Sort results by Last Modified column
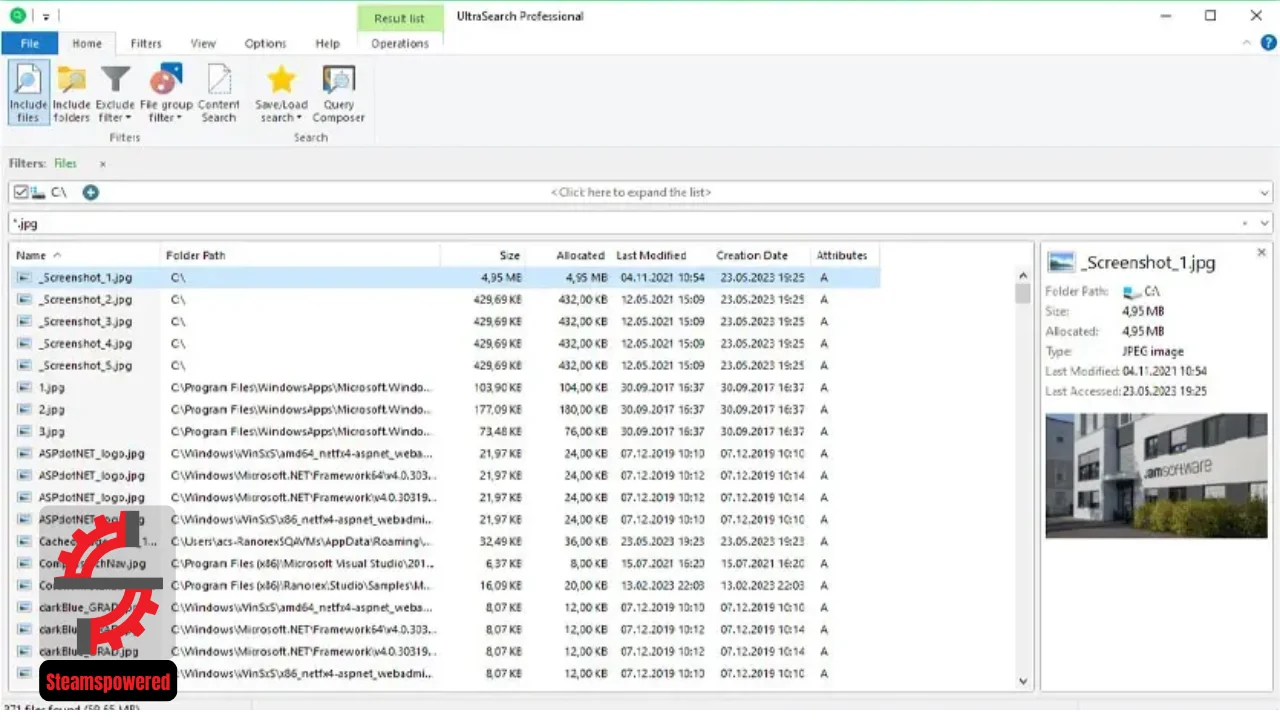Image resolution: width=1280 pixels, height=720 pixels. [660, 255]
